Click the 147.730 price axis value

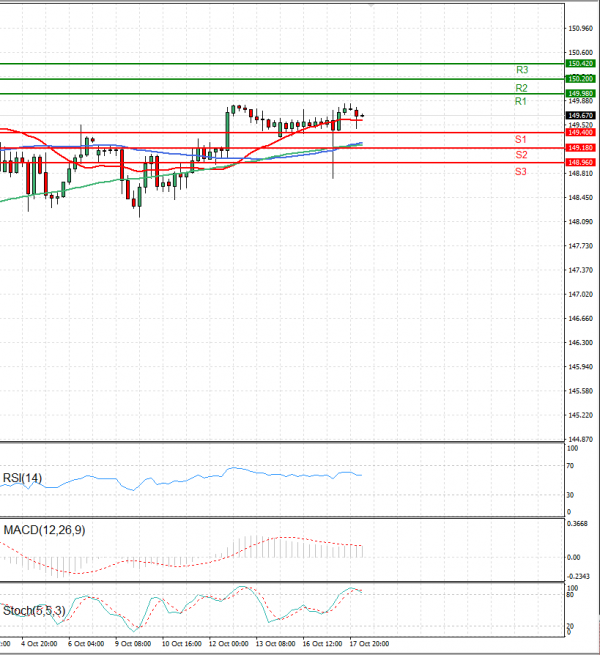(580, 246)
